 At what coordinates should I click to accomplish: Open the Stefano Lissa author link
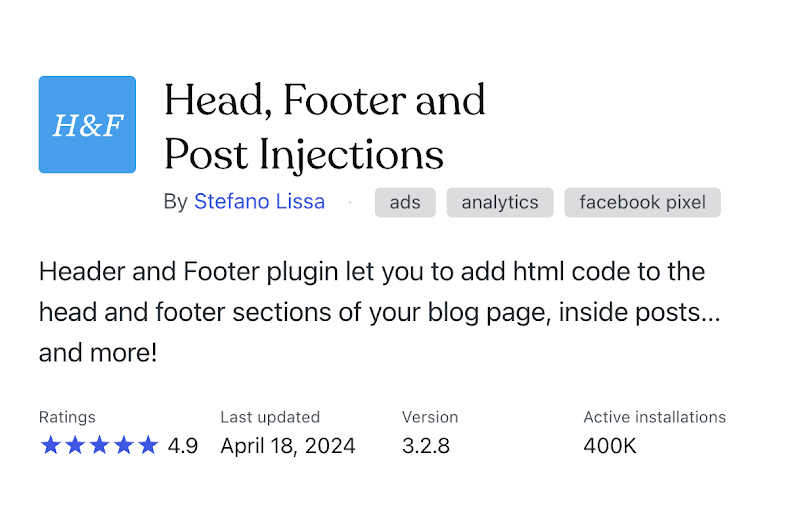tap(259, 201)
